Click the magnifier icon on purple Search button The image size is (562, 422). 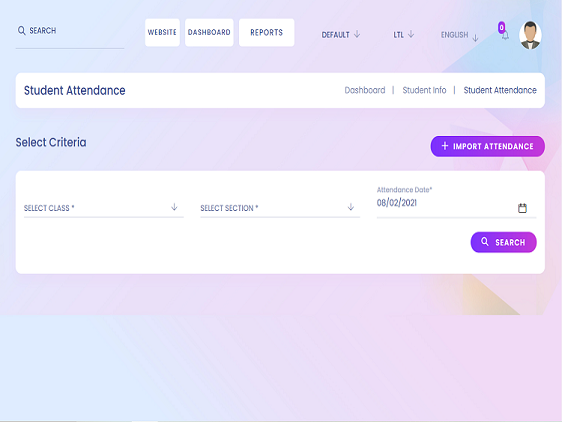coord(485,242)
